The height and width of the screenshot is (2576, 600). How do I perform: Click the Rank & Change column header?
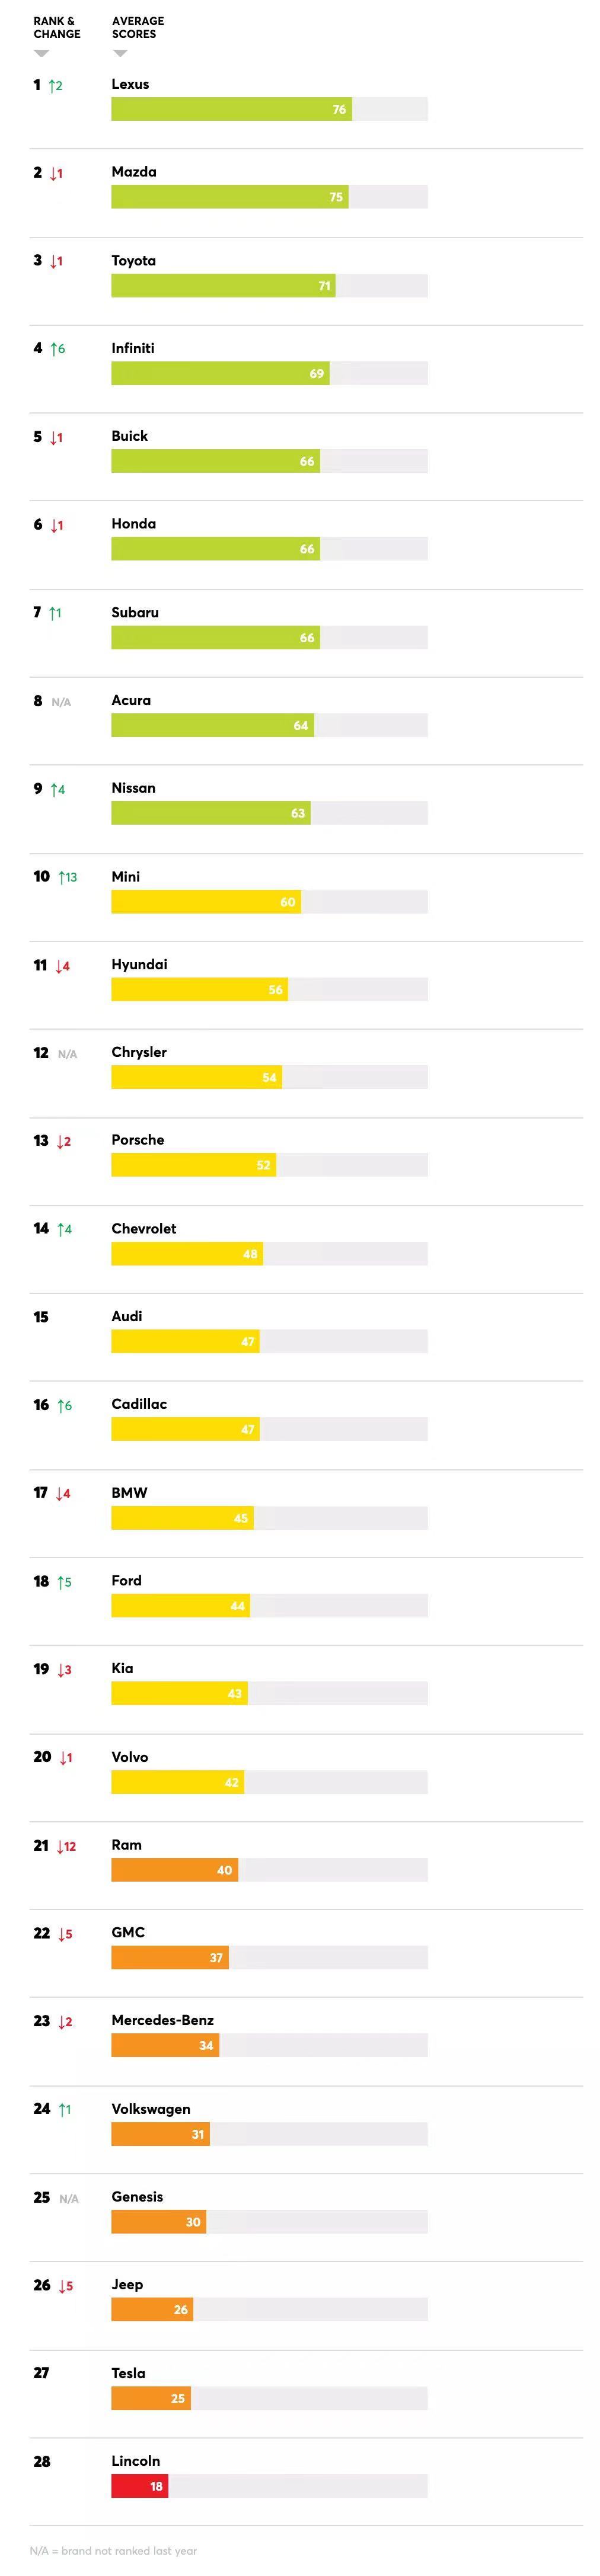tap(57, 27)
